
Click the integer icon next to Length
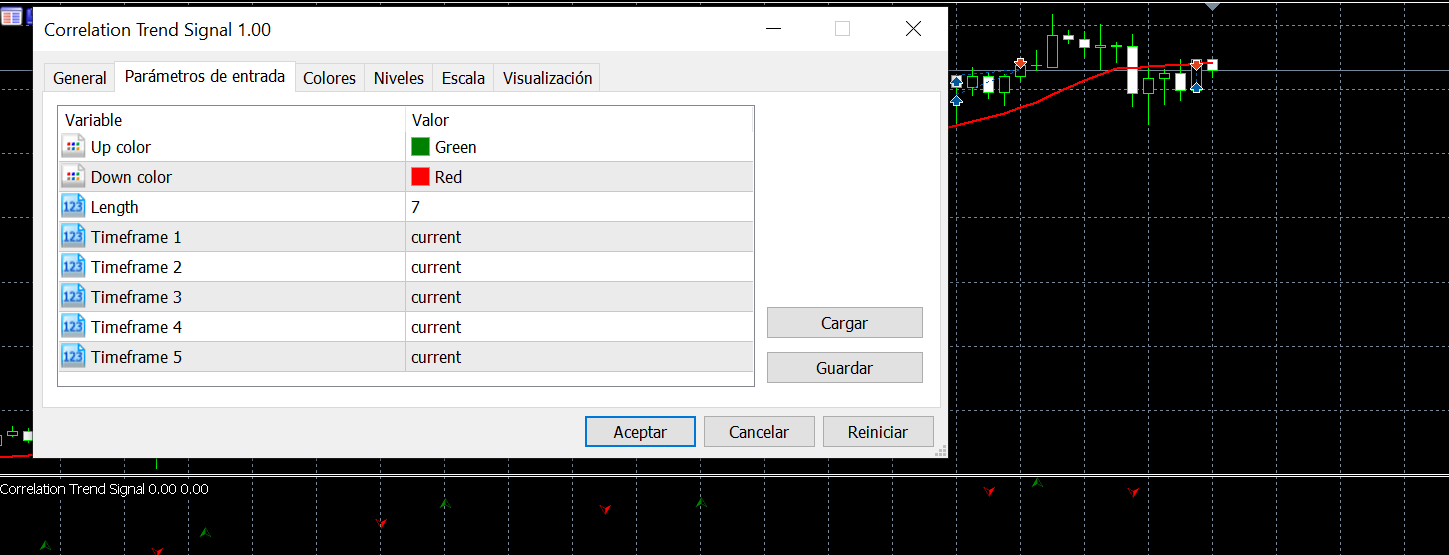(x=73, y=207)
